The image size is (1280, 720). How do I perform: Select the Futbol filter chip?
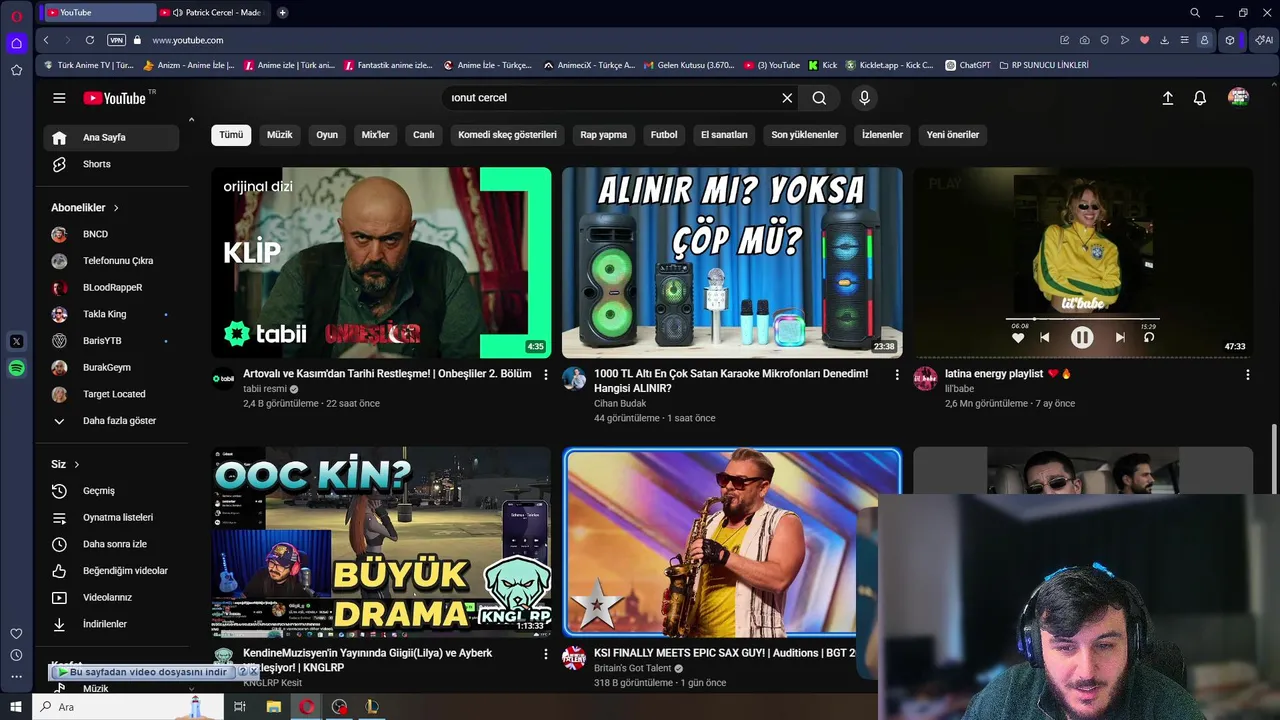click(664, 135)
